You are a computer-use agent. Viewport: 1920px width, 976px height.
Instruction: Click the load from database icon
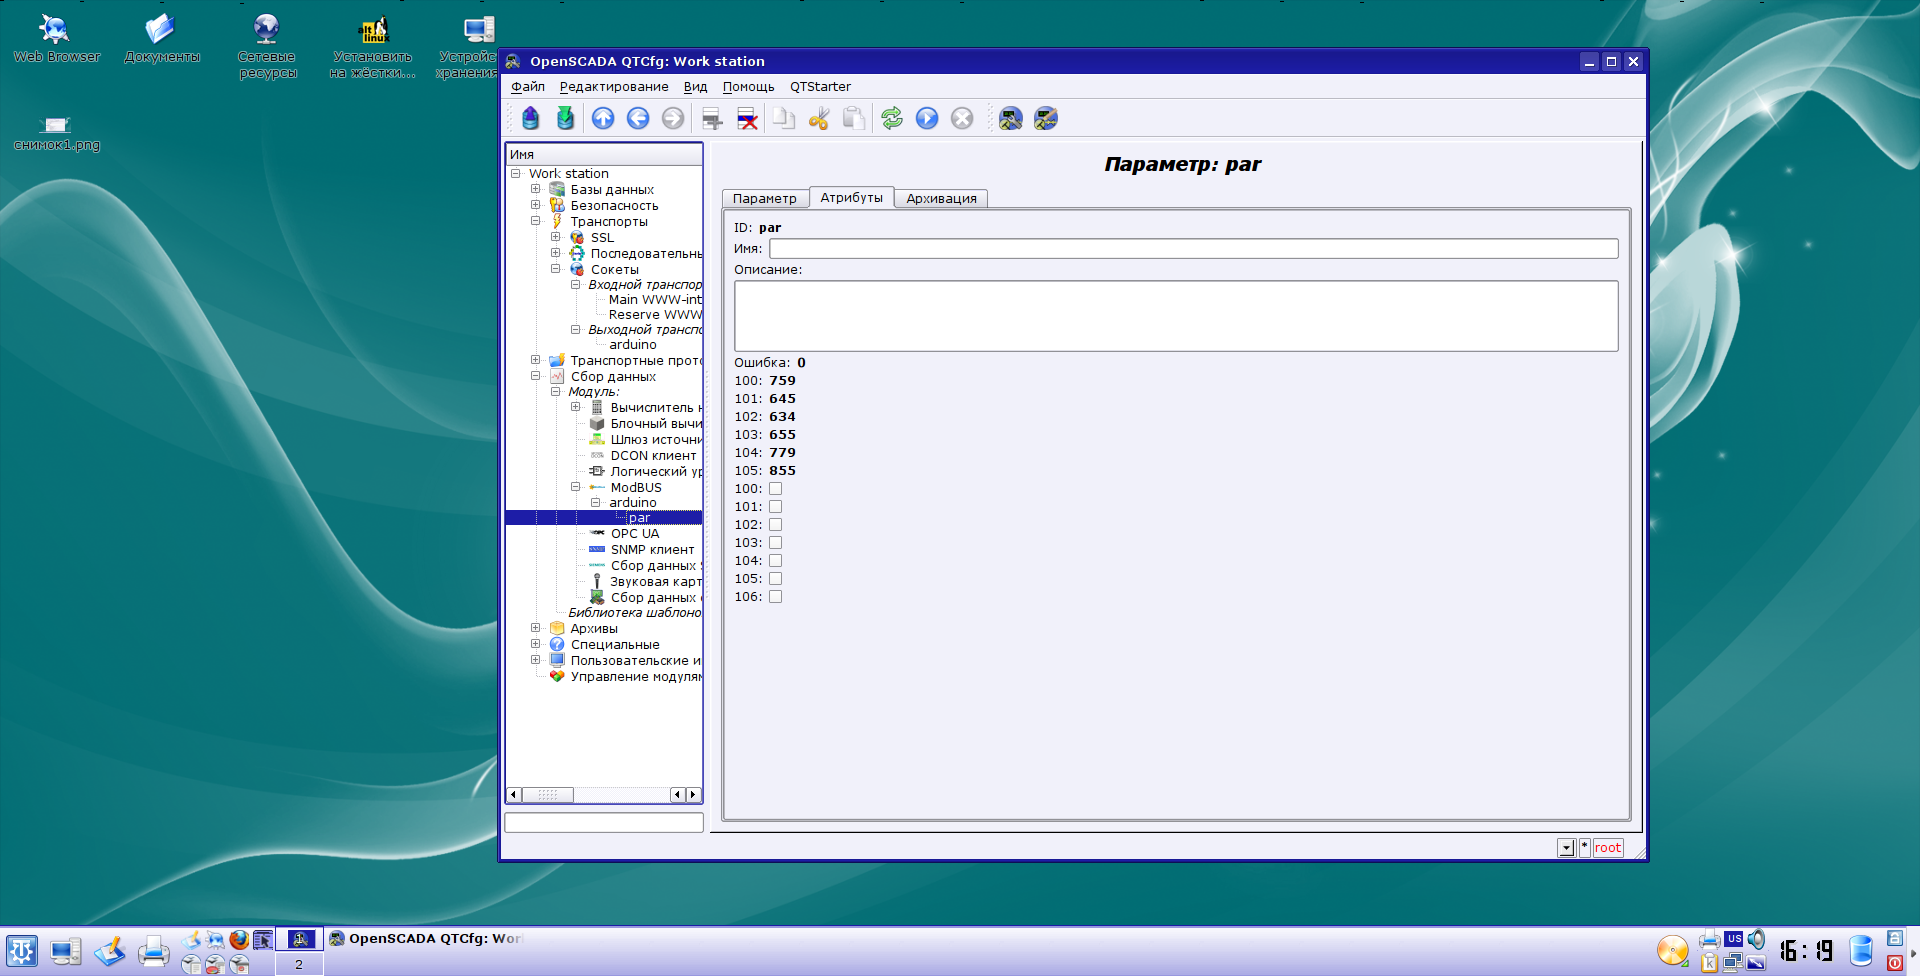(x=530, y=119)
